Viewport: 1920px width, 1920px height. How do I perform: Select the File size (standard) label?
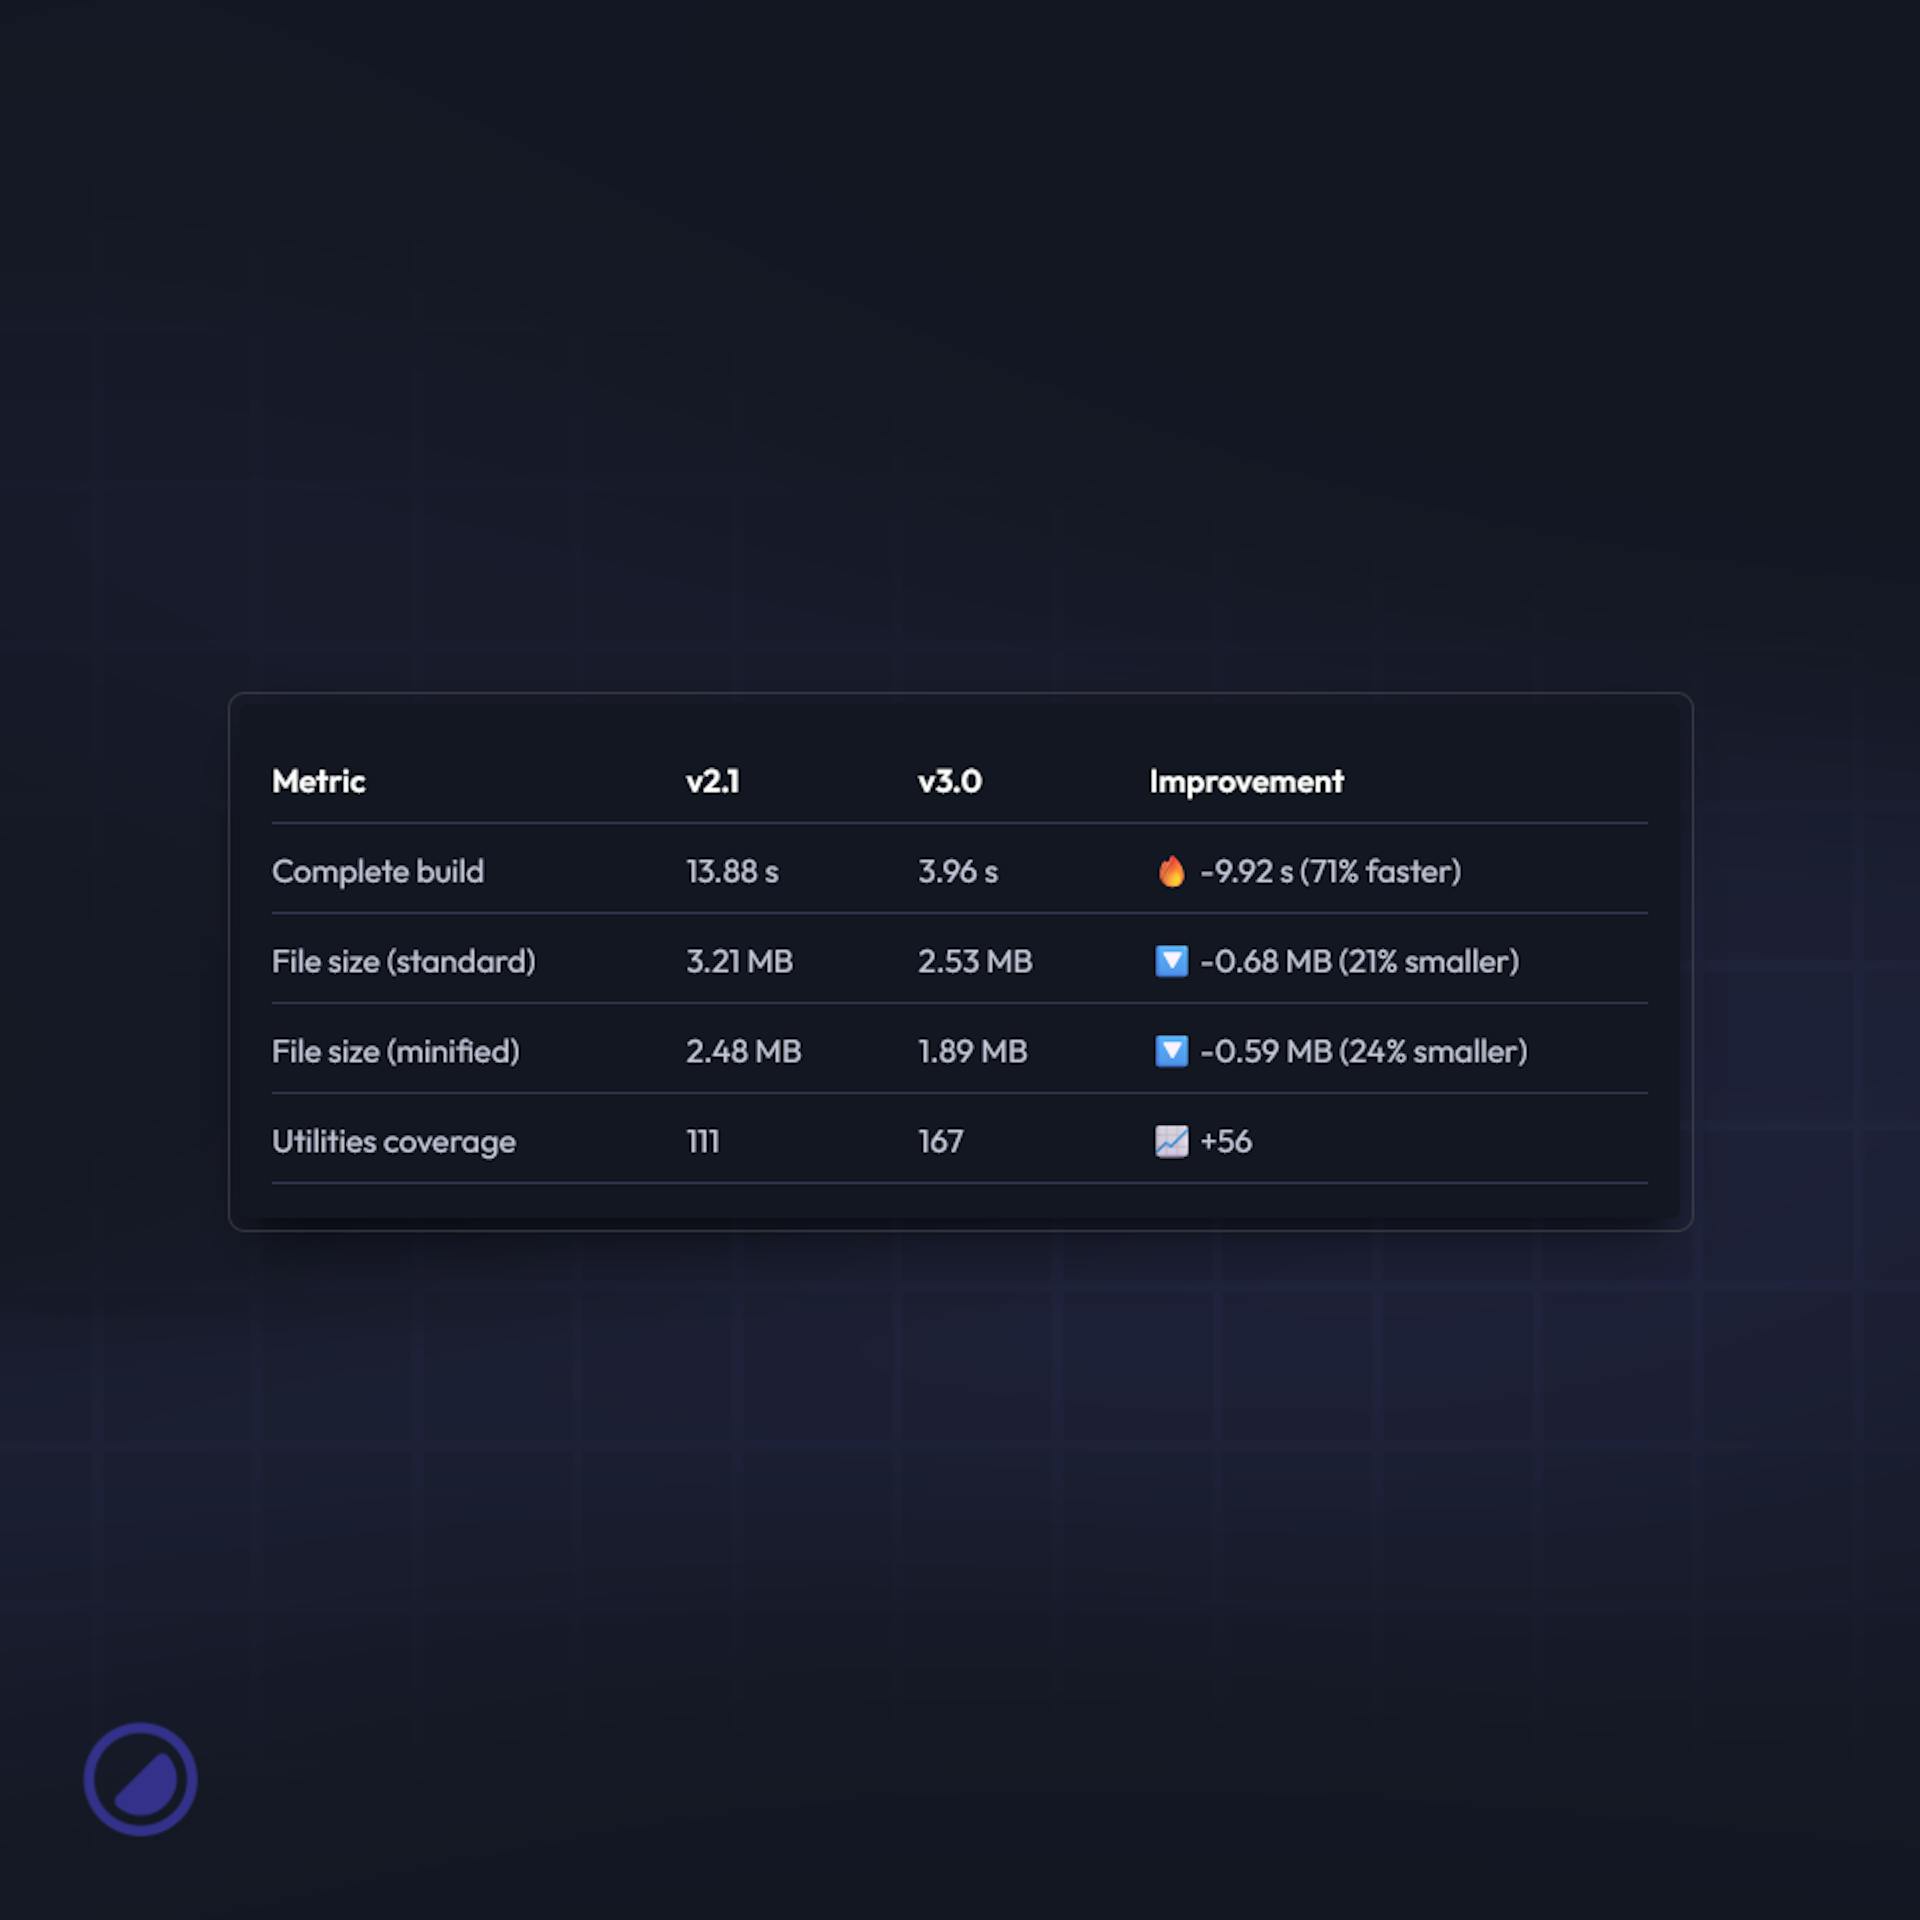403,961
